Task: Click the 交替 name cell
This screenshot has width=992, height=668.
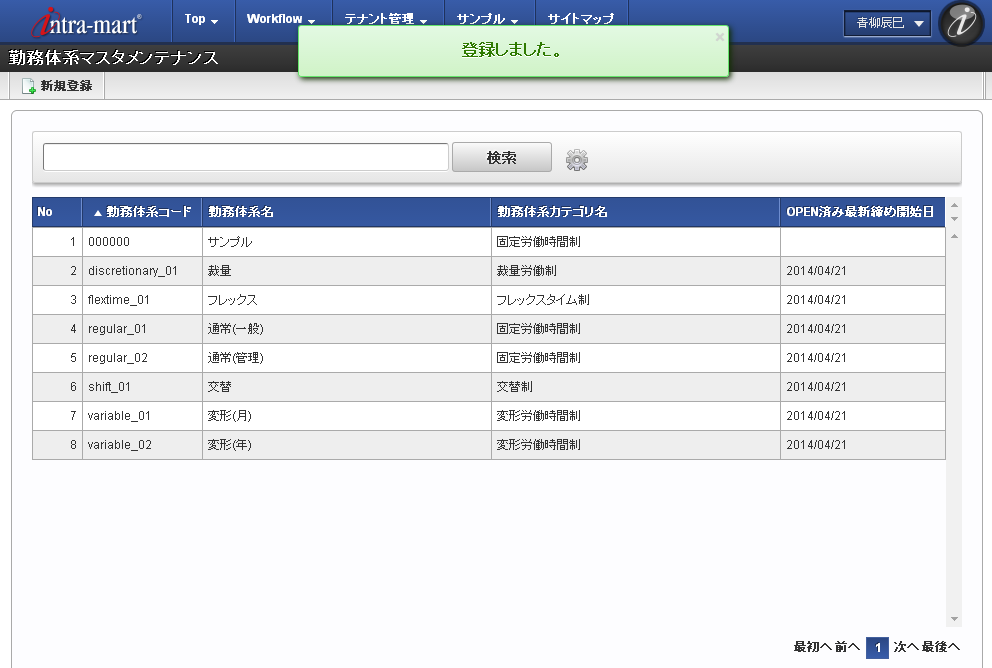Action: pos(346,387)
